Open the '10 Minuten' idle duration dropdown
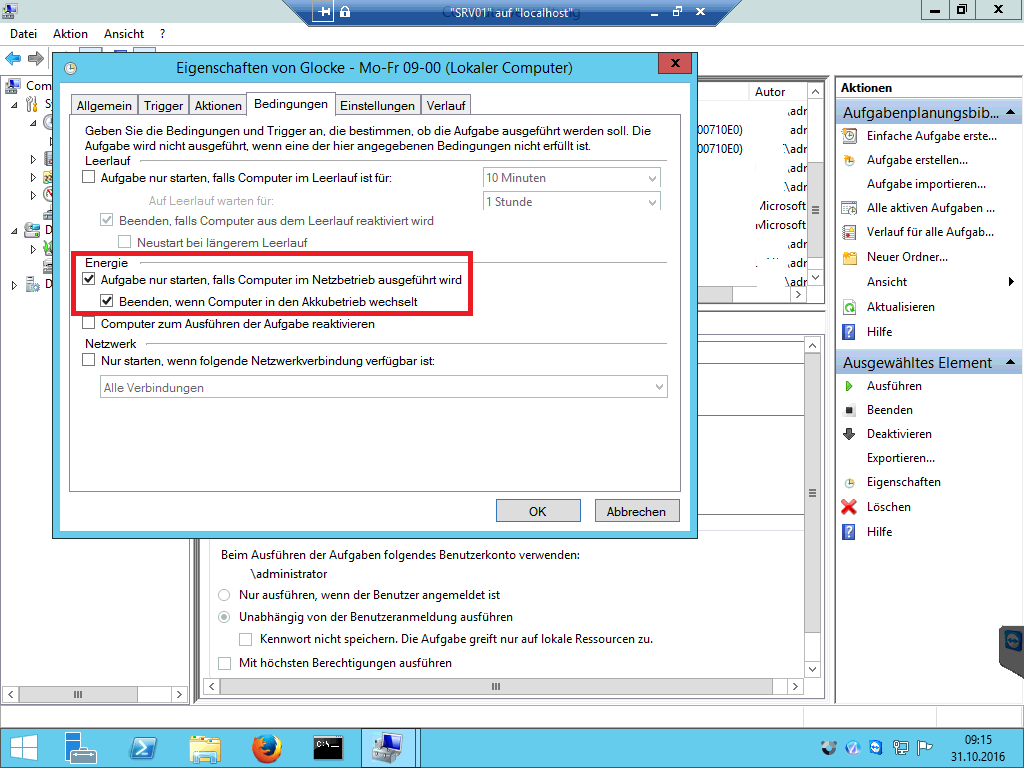The width and height of the screenshot is (1024, 768). coord(571,178)
